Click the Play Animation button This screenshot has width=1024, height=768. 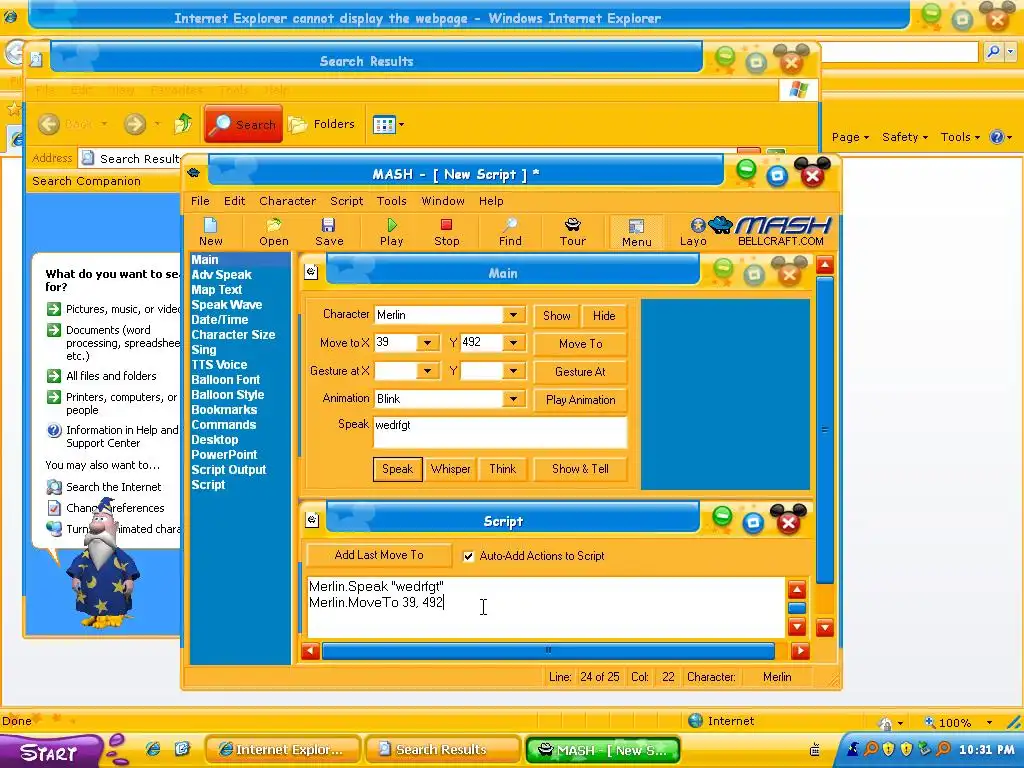[581, 400]
